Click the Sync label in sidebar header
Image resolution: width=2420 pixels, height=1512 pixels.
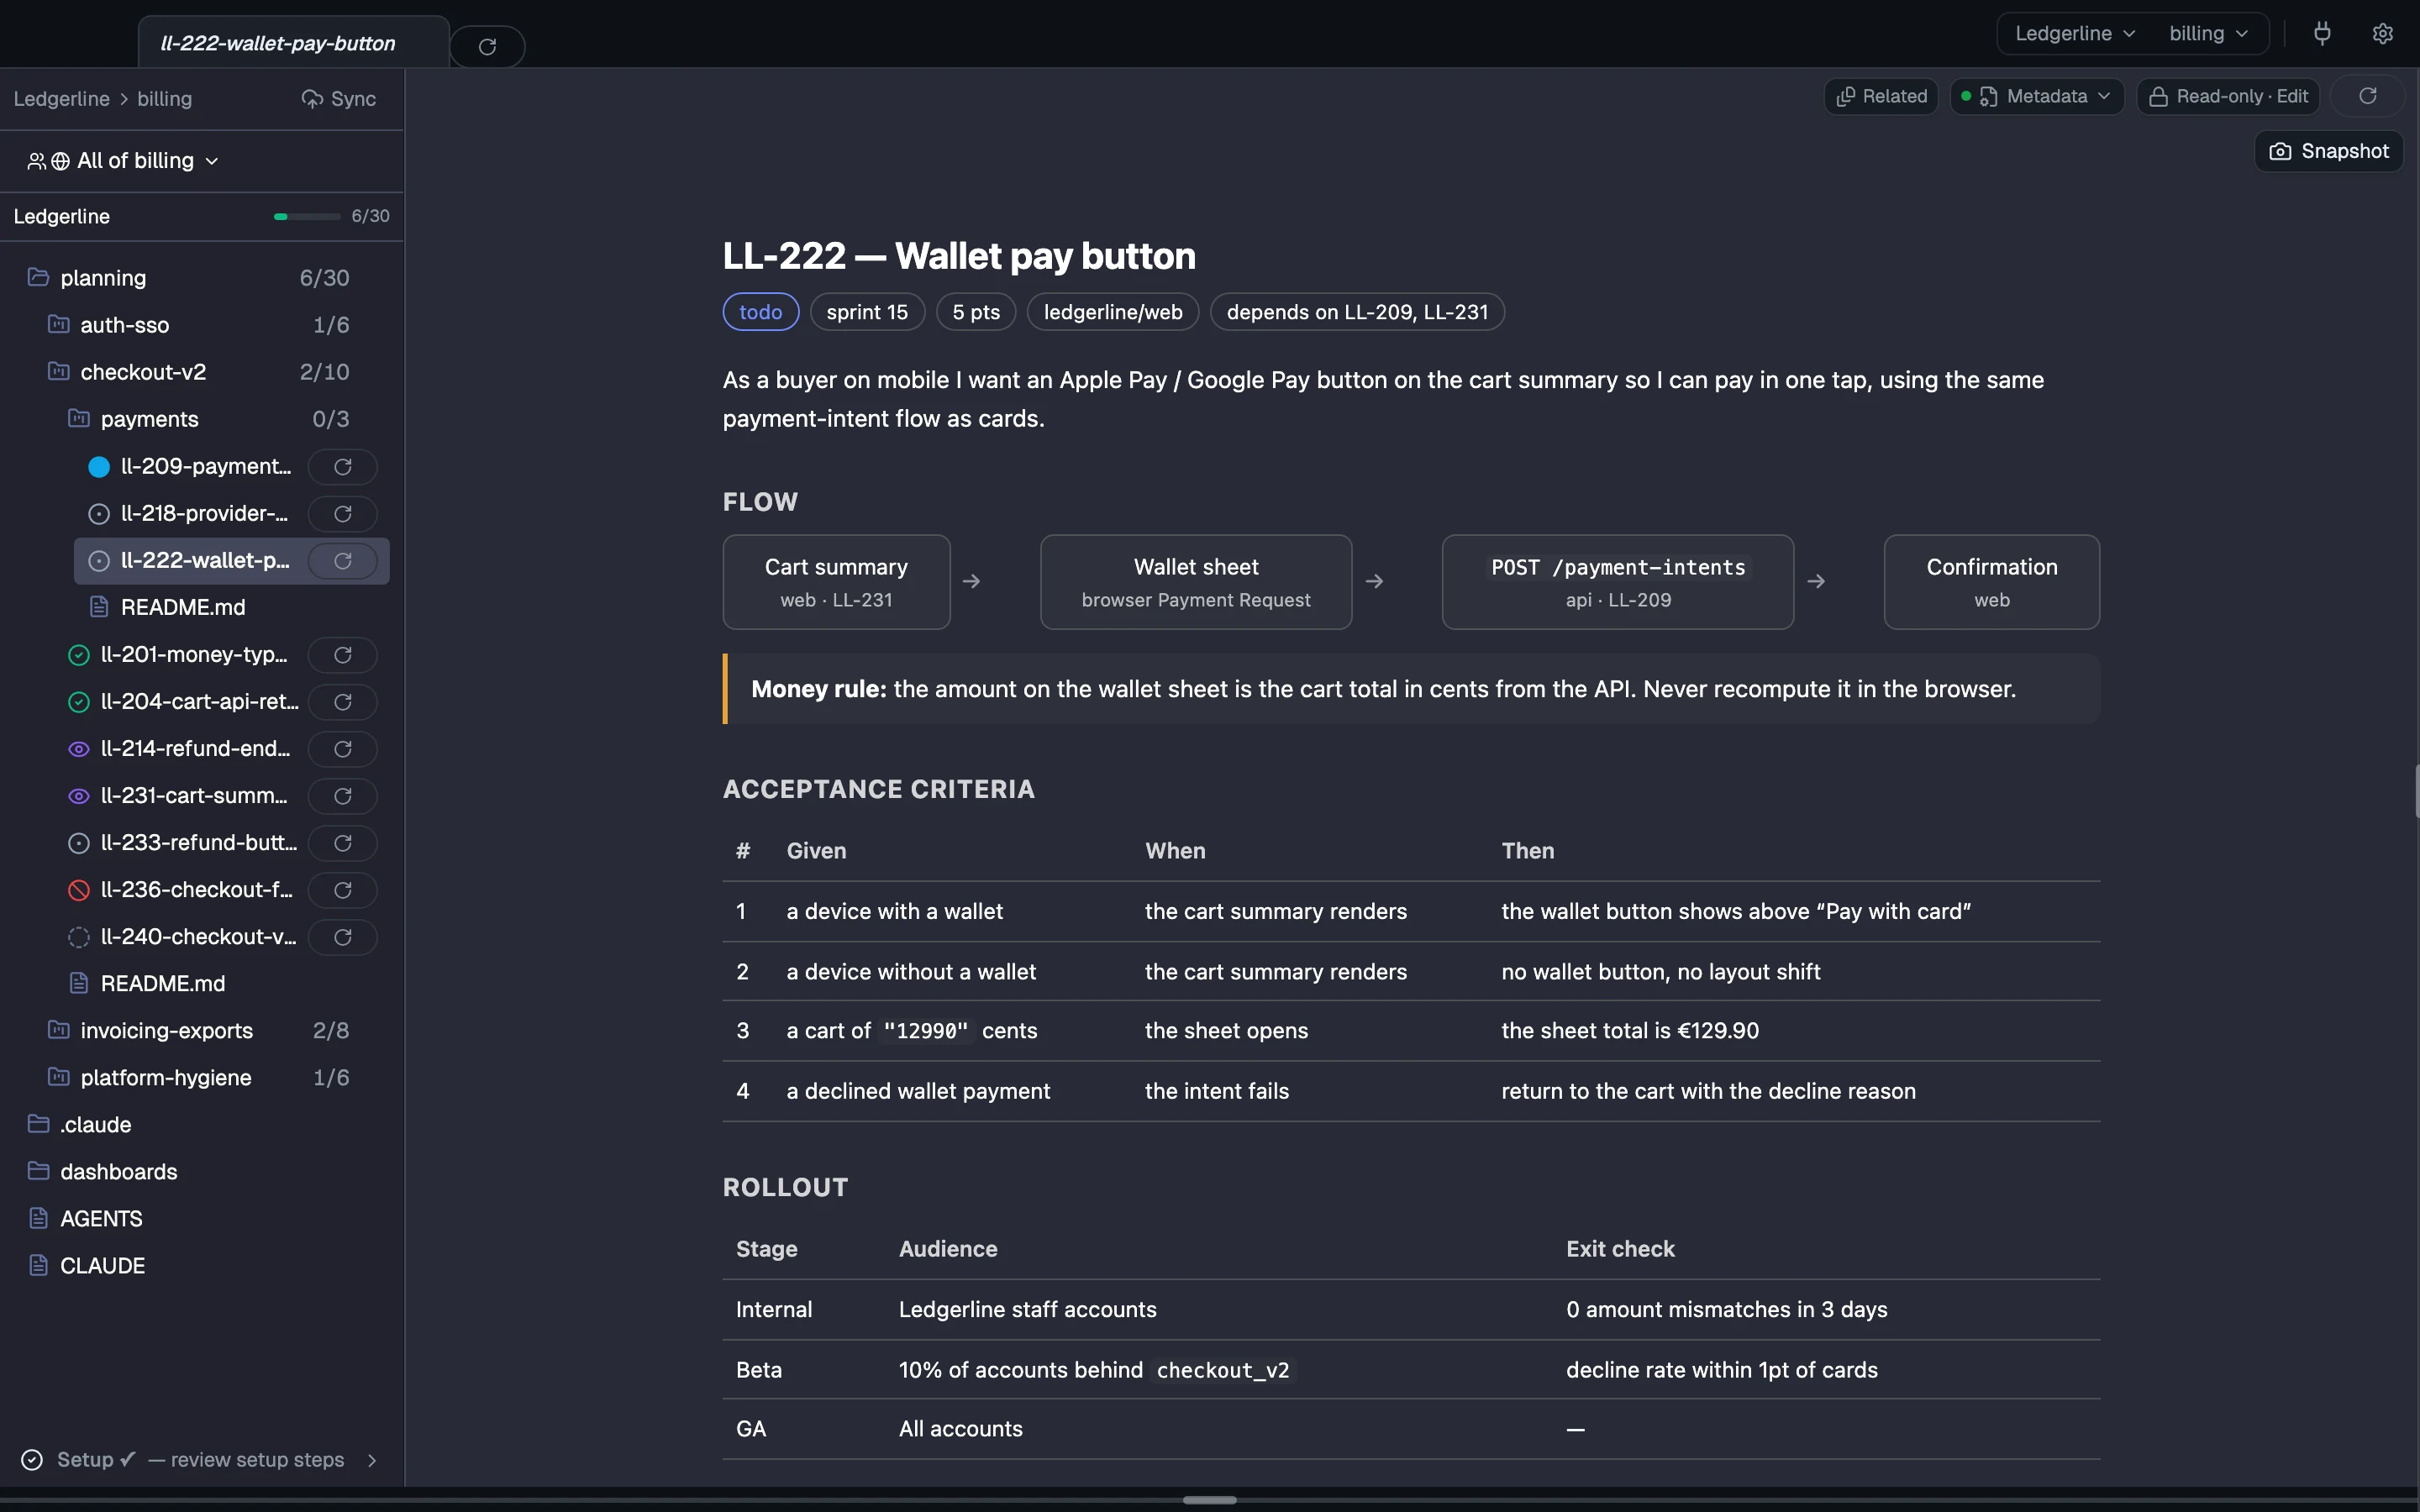coord(353,99)
